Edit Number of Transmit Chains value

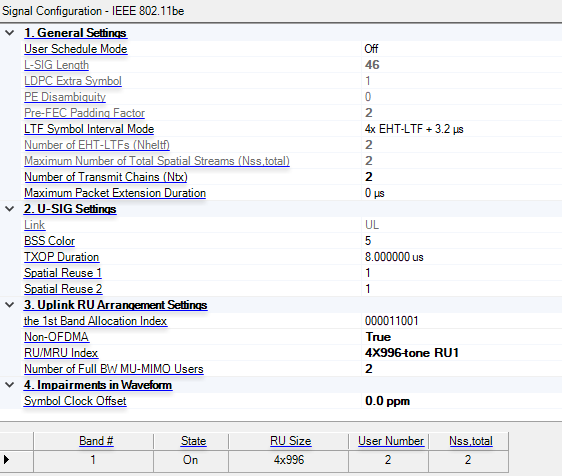pos(462,177)
